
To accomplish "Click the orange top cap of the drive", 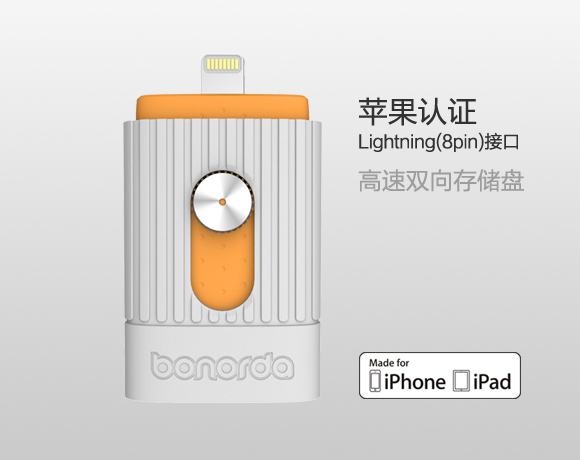I will pos(222,108).
